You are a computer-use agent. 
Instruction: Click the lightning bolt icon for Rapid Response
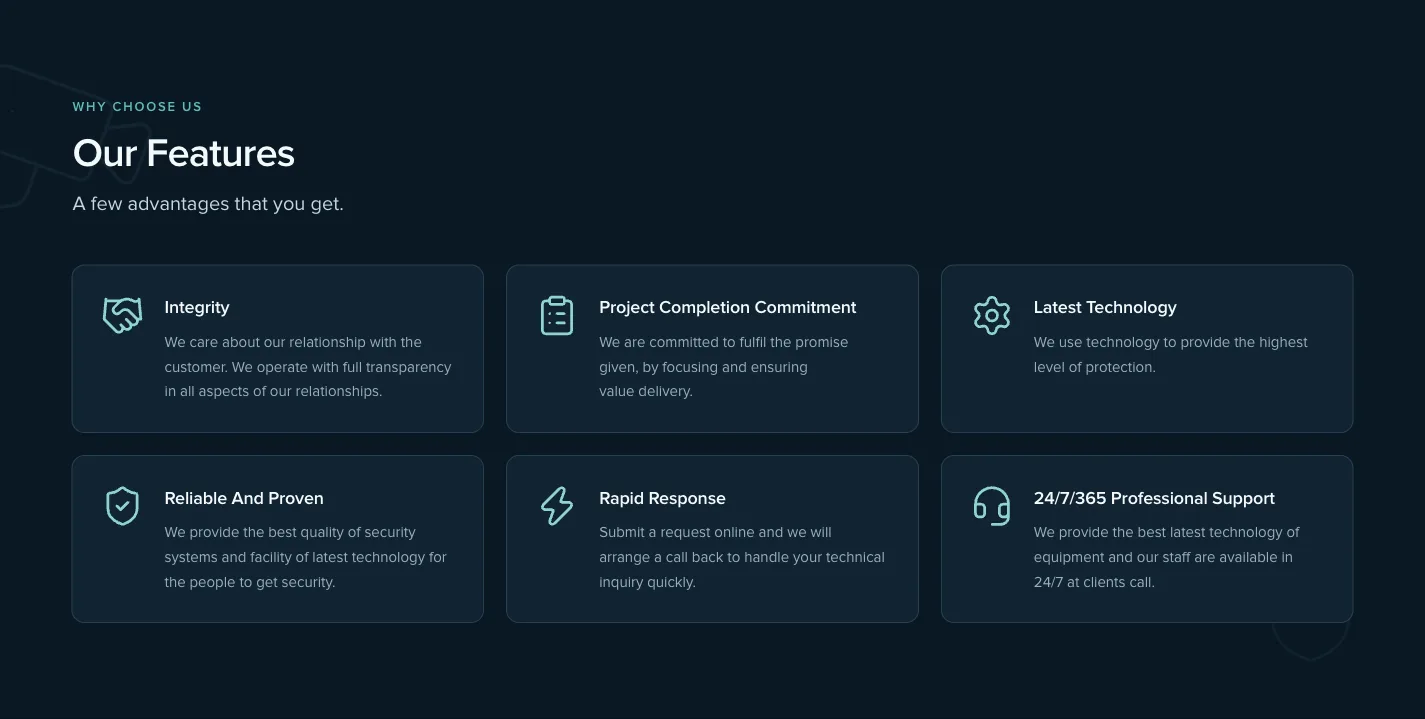557,506
